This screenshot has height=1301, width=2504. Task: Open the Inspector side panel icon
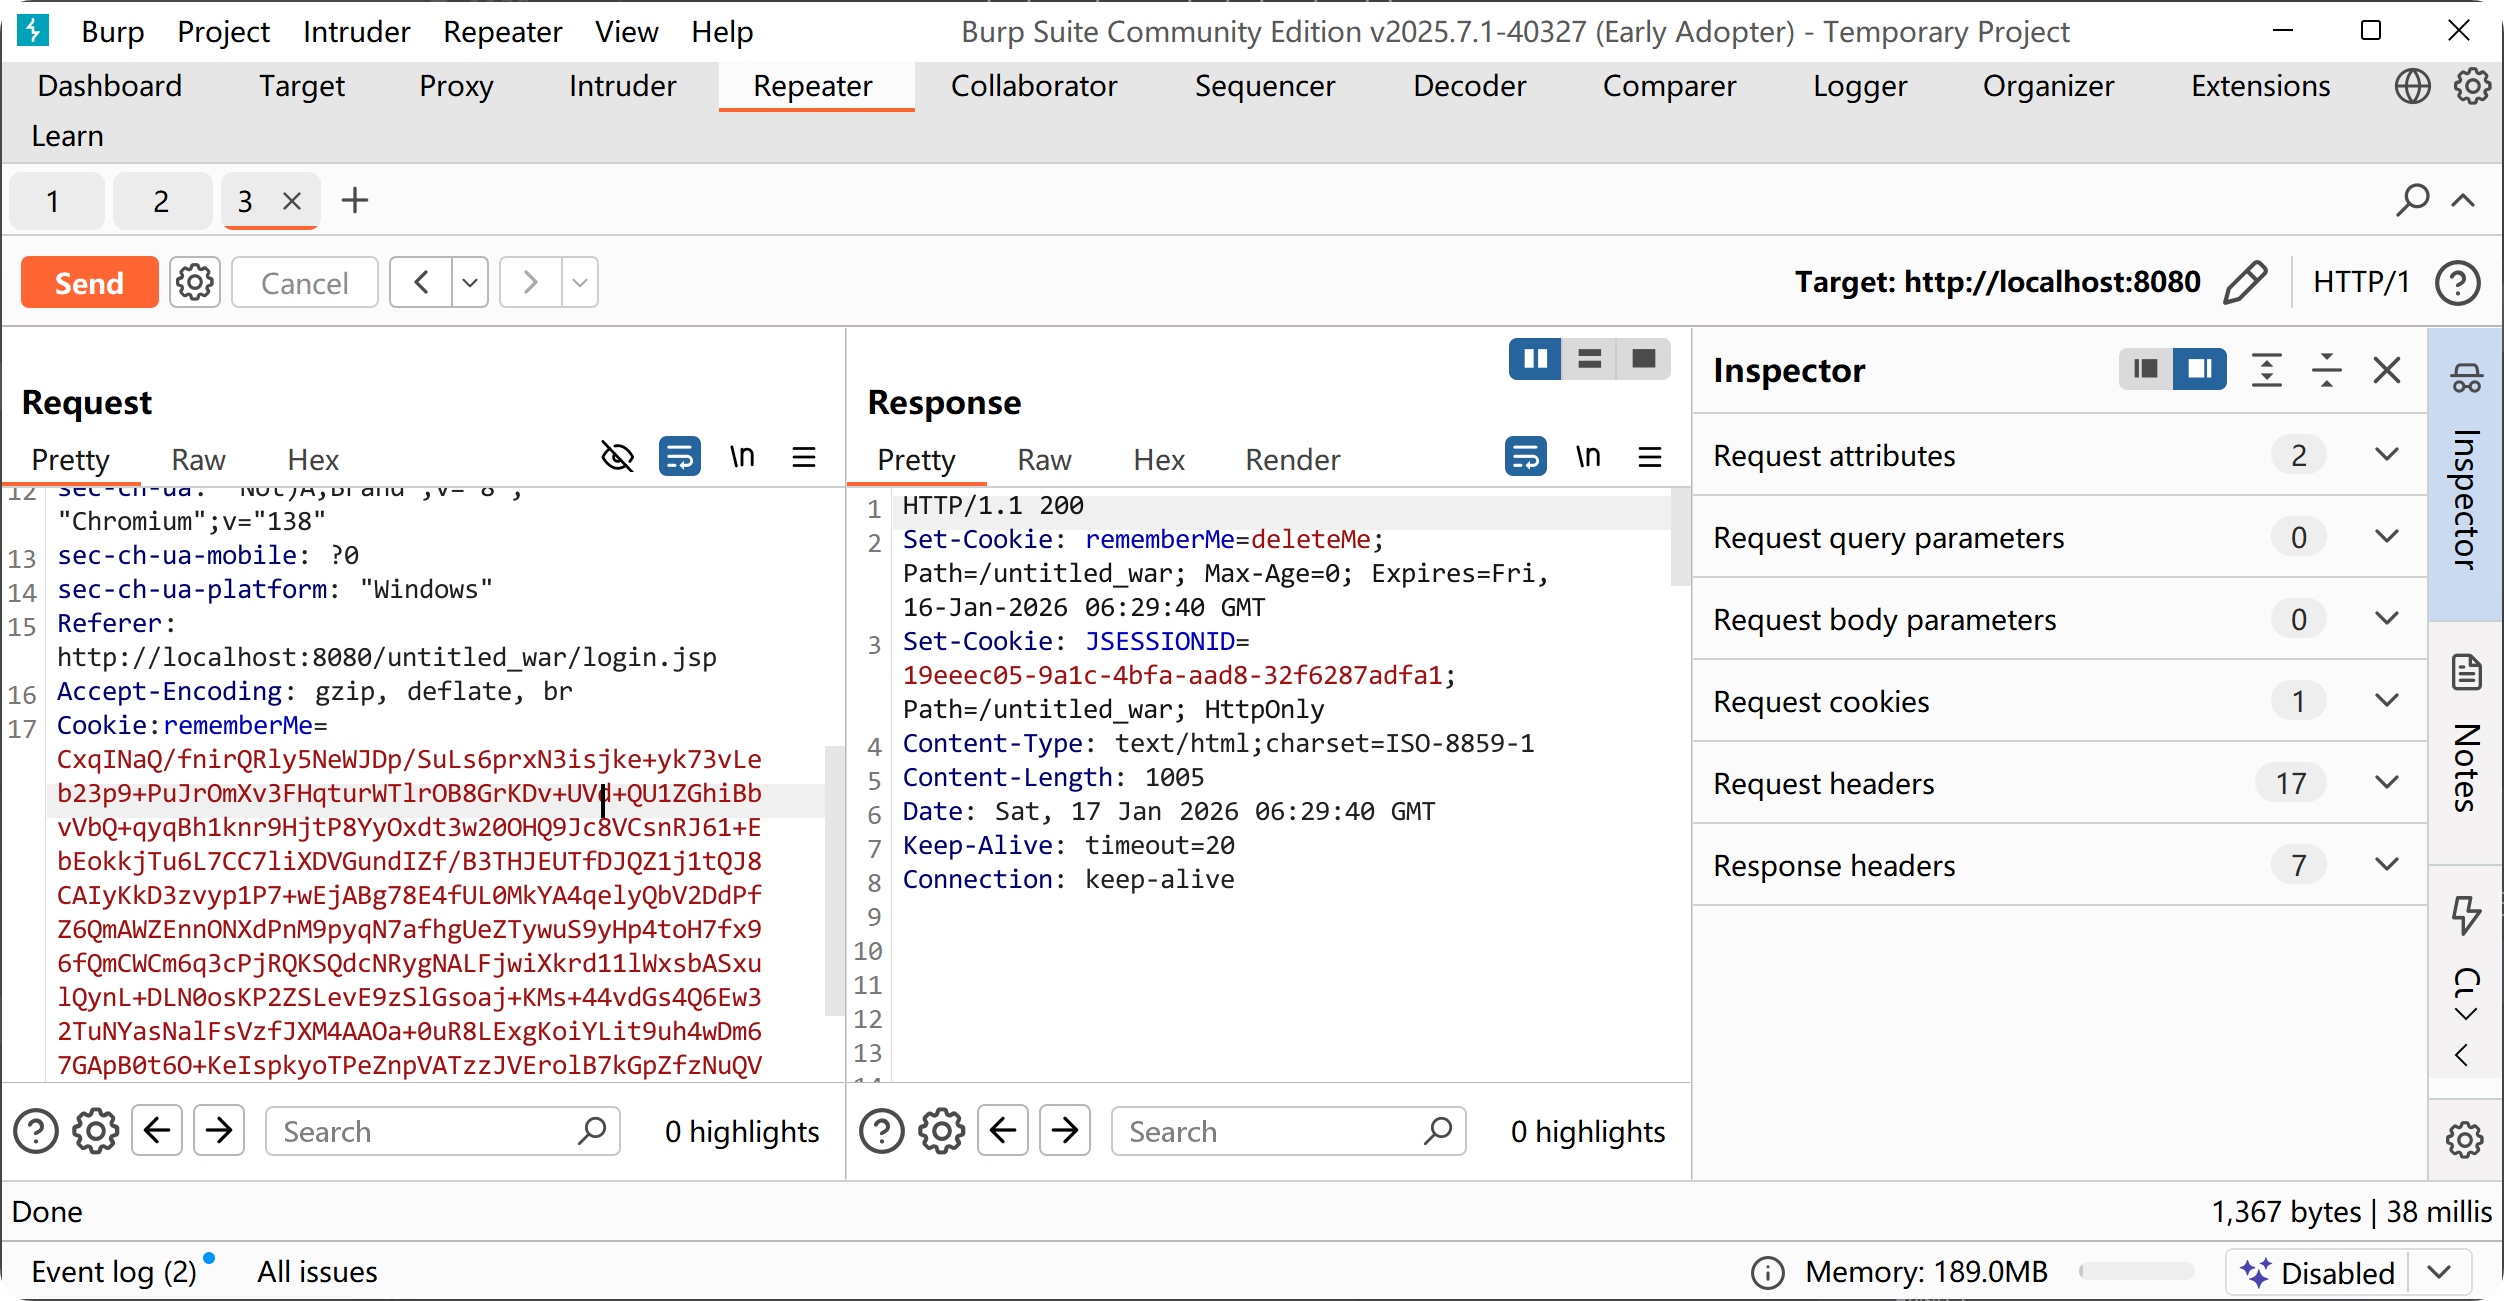pos(2466,378)
